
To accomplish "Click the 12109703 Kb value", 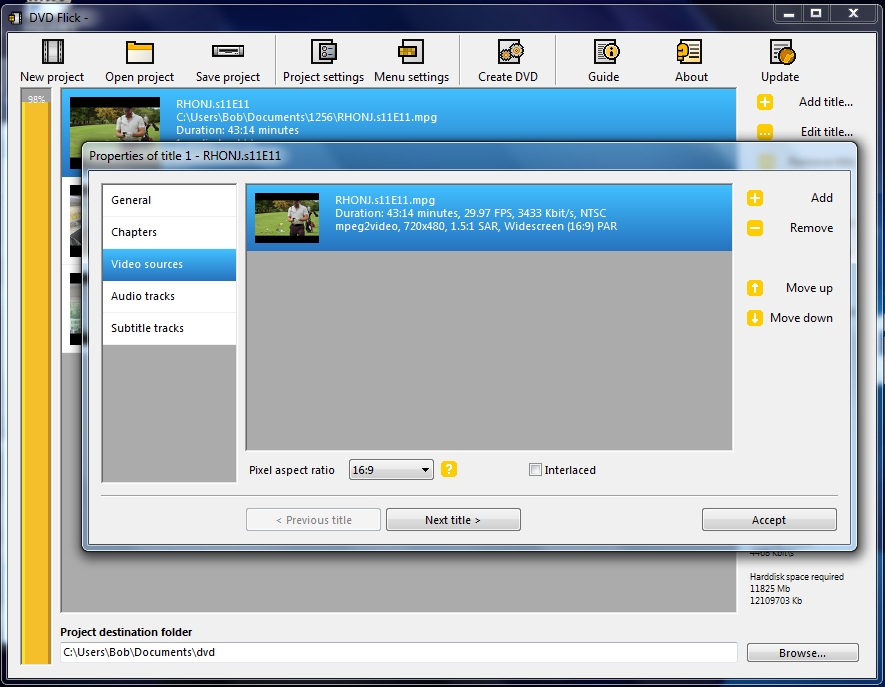I will tap(776, 601).
